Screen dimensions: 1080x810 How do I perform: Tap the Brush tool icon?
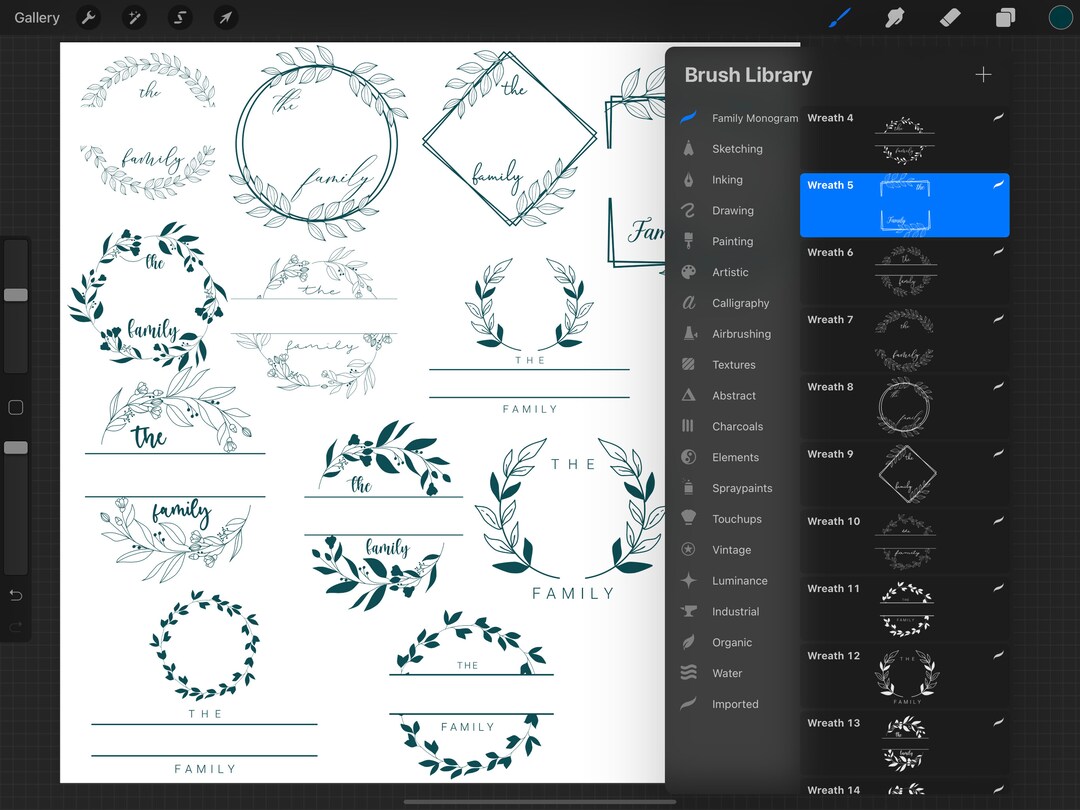[x=839, y=17]
